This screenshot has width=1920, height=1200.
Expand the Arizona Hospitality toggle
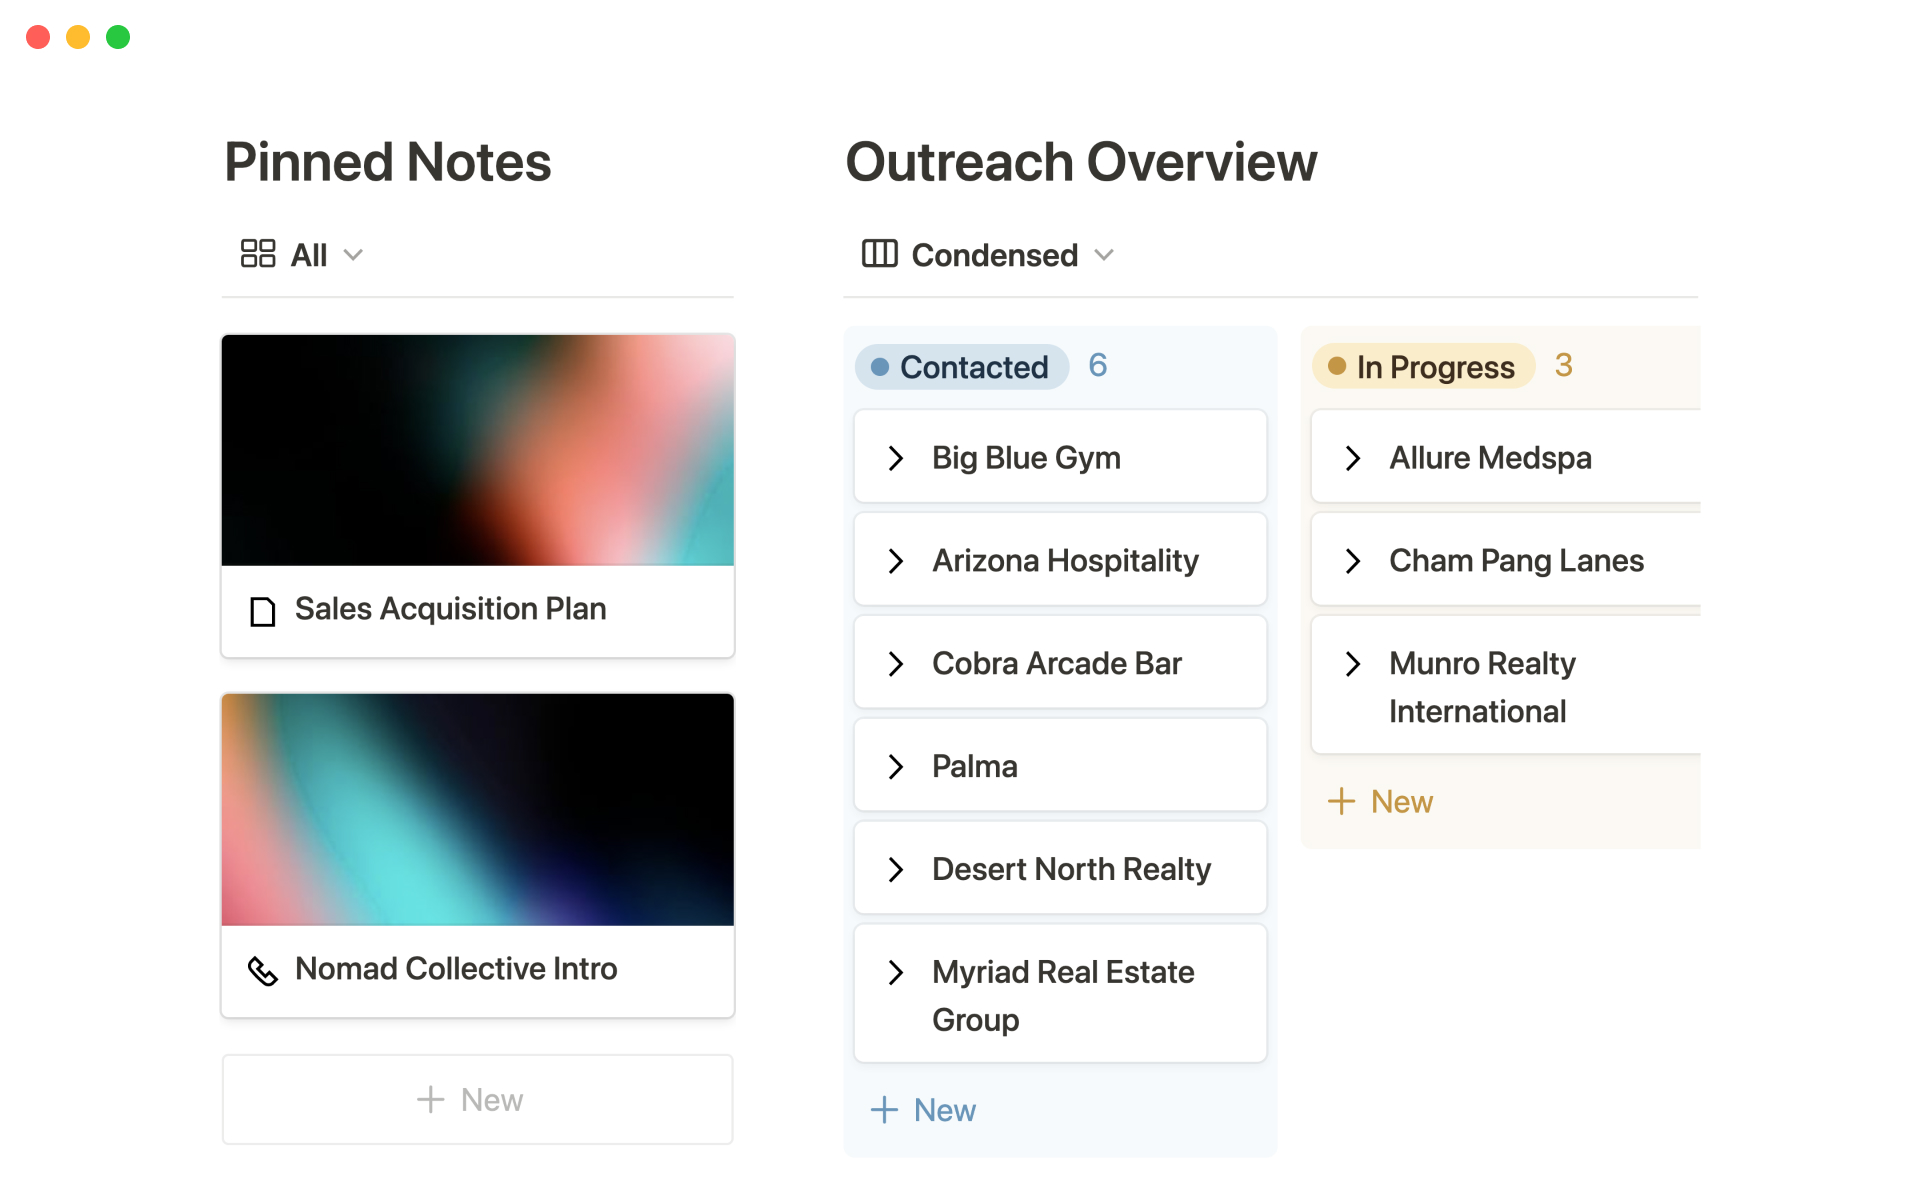[896, 561]
